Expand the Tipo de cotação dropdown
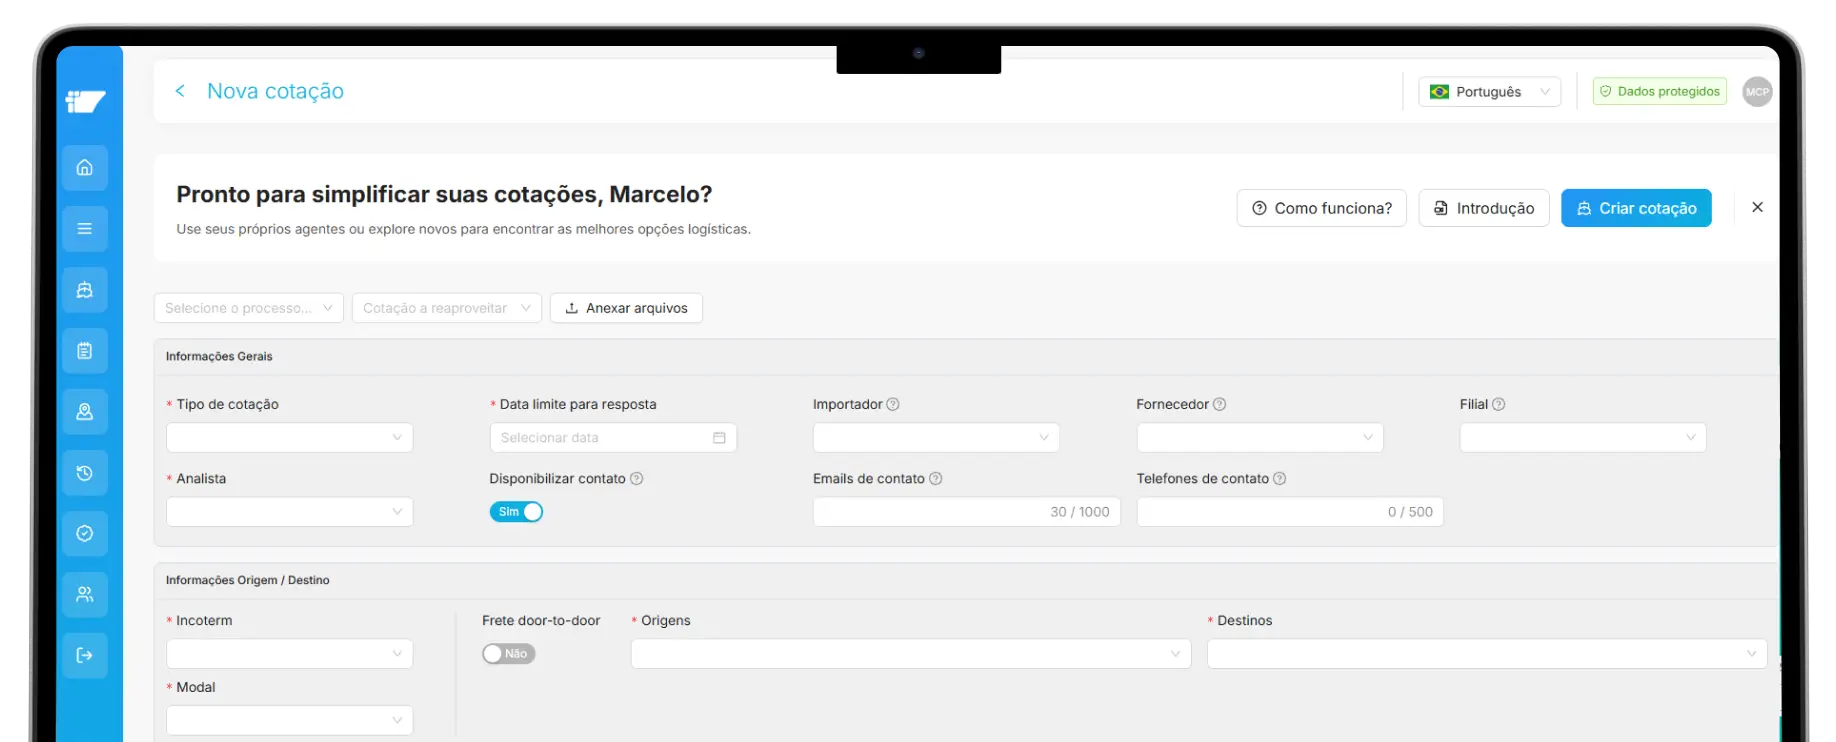 289,438
